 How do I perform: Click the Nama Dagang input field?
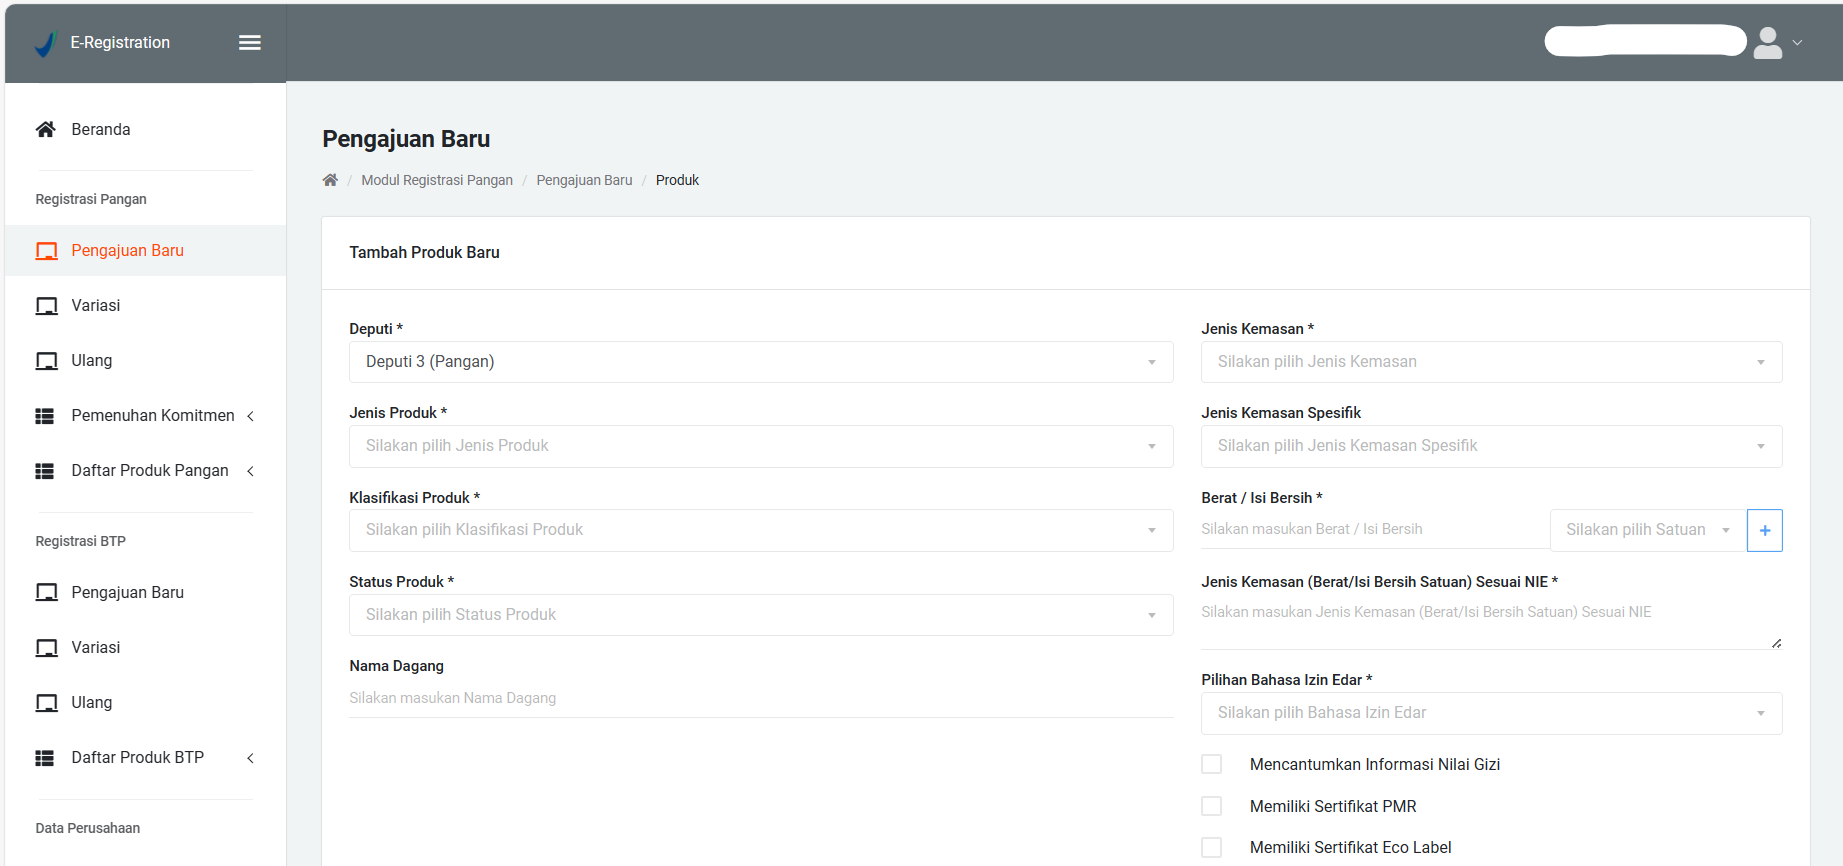pos(760,698)
